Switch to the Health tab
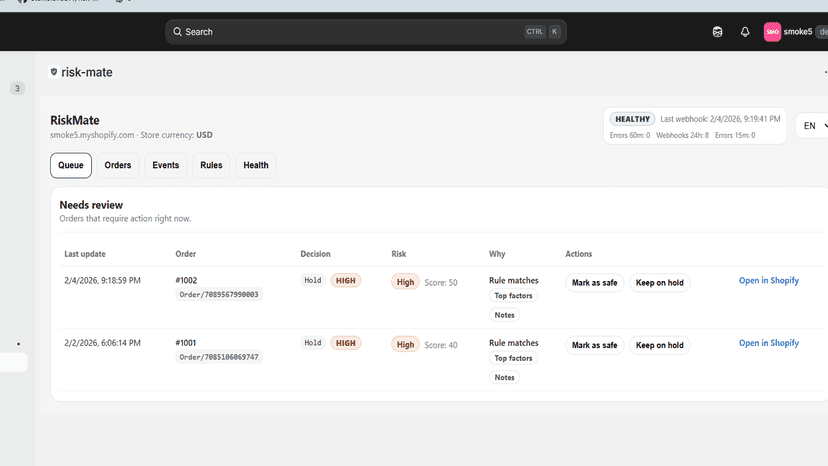This screenshot has width=828, height=466. click(x=256, y=165)
